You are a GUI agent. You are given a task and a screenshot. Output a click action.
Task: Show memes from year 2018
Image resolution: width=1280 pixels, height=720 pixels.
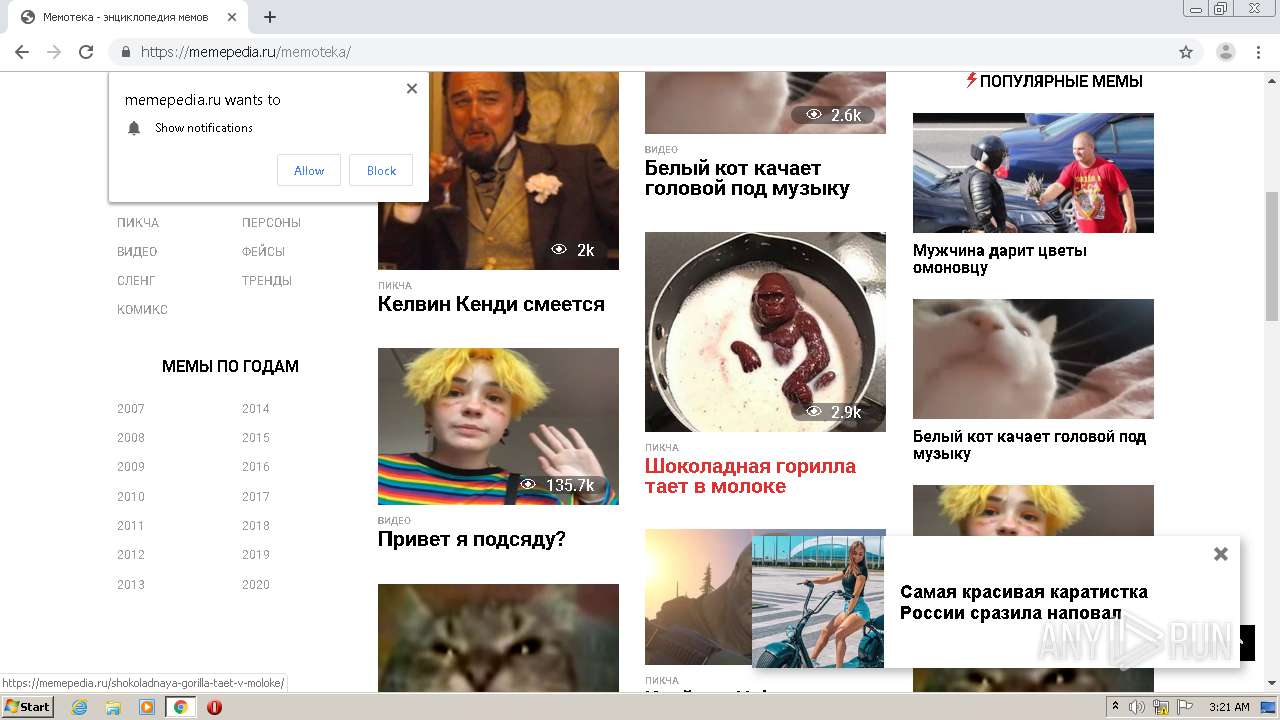point(256,526)
